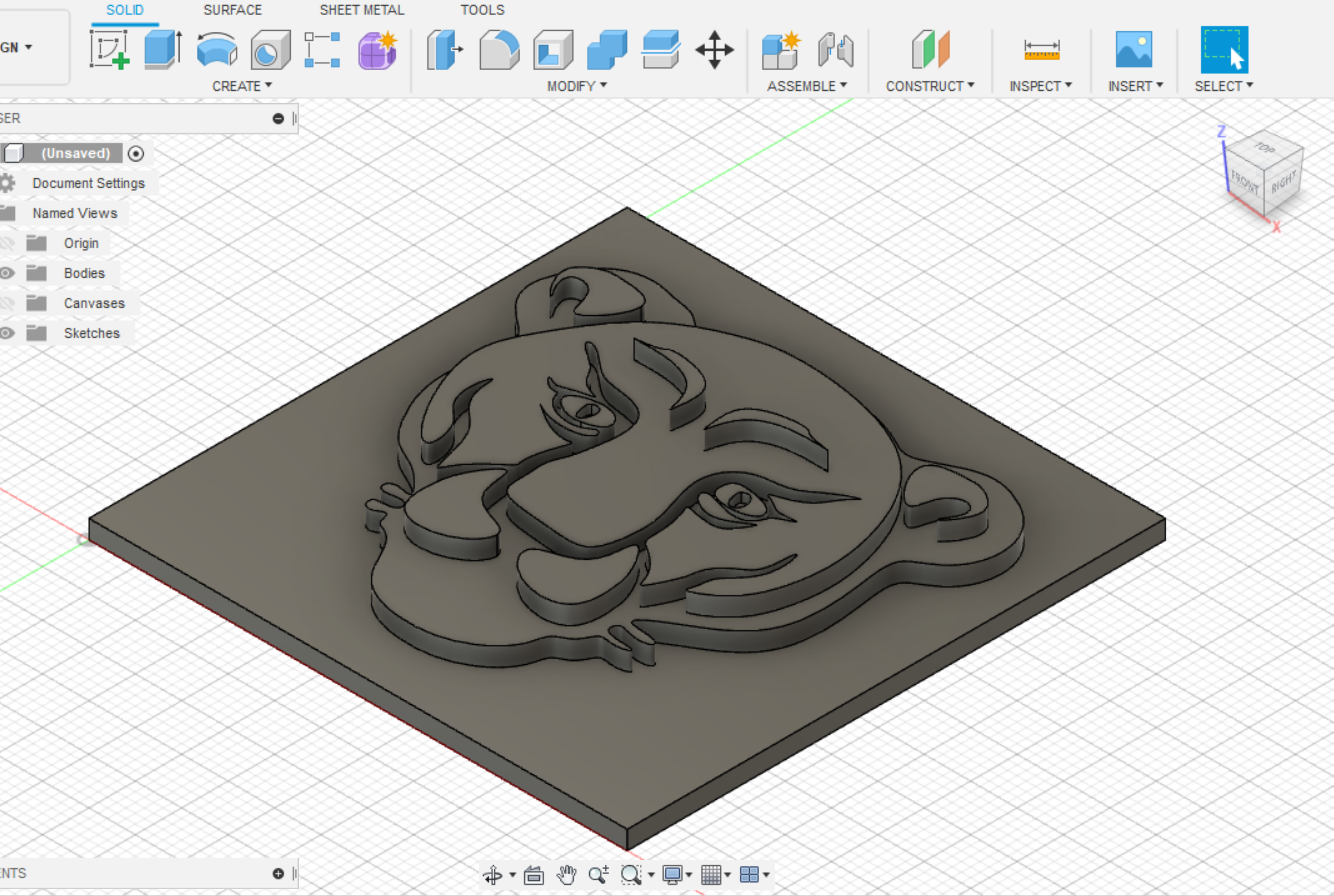The image size is (1334, 896).
Task: Select the Revolve tool
Action: coord(217,49)
